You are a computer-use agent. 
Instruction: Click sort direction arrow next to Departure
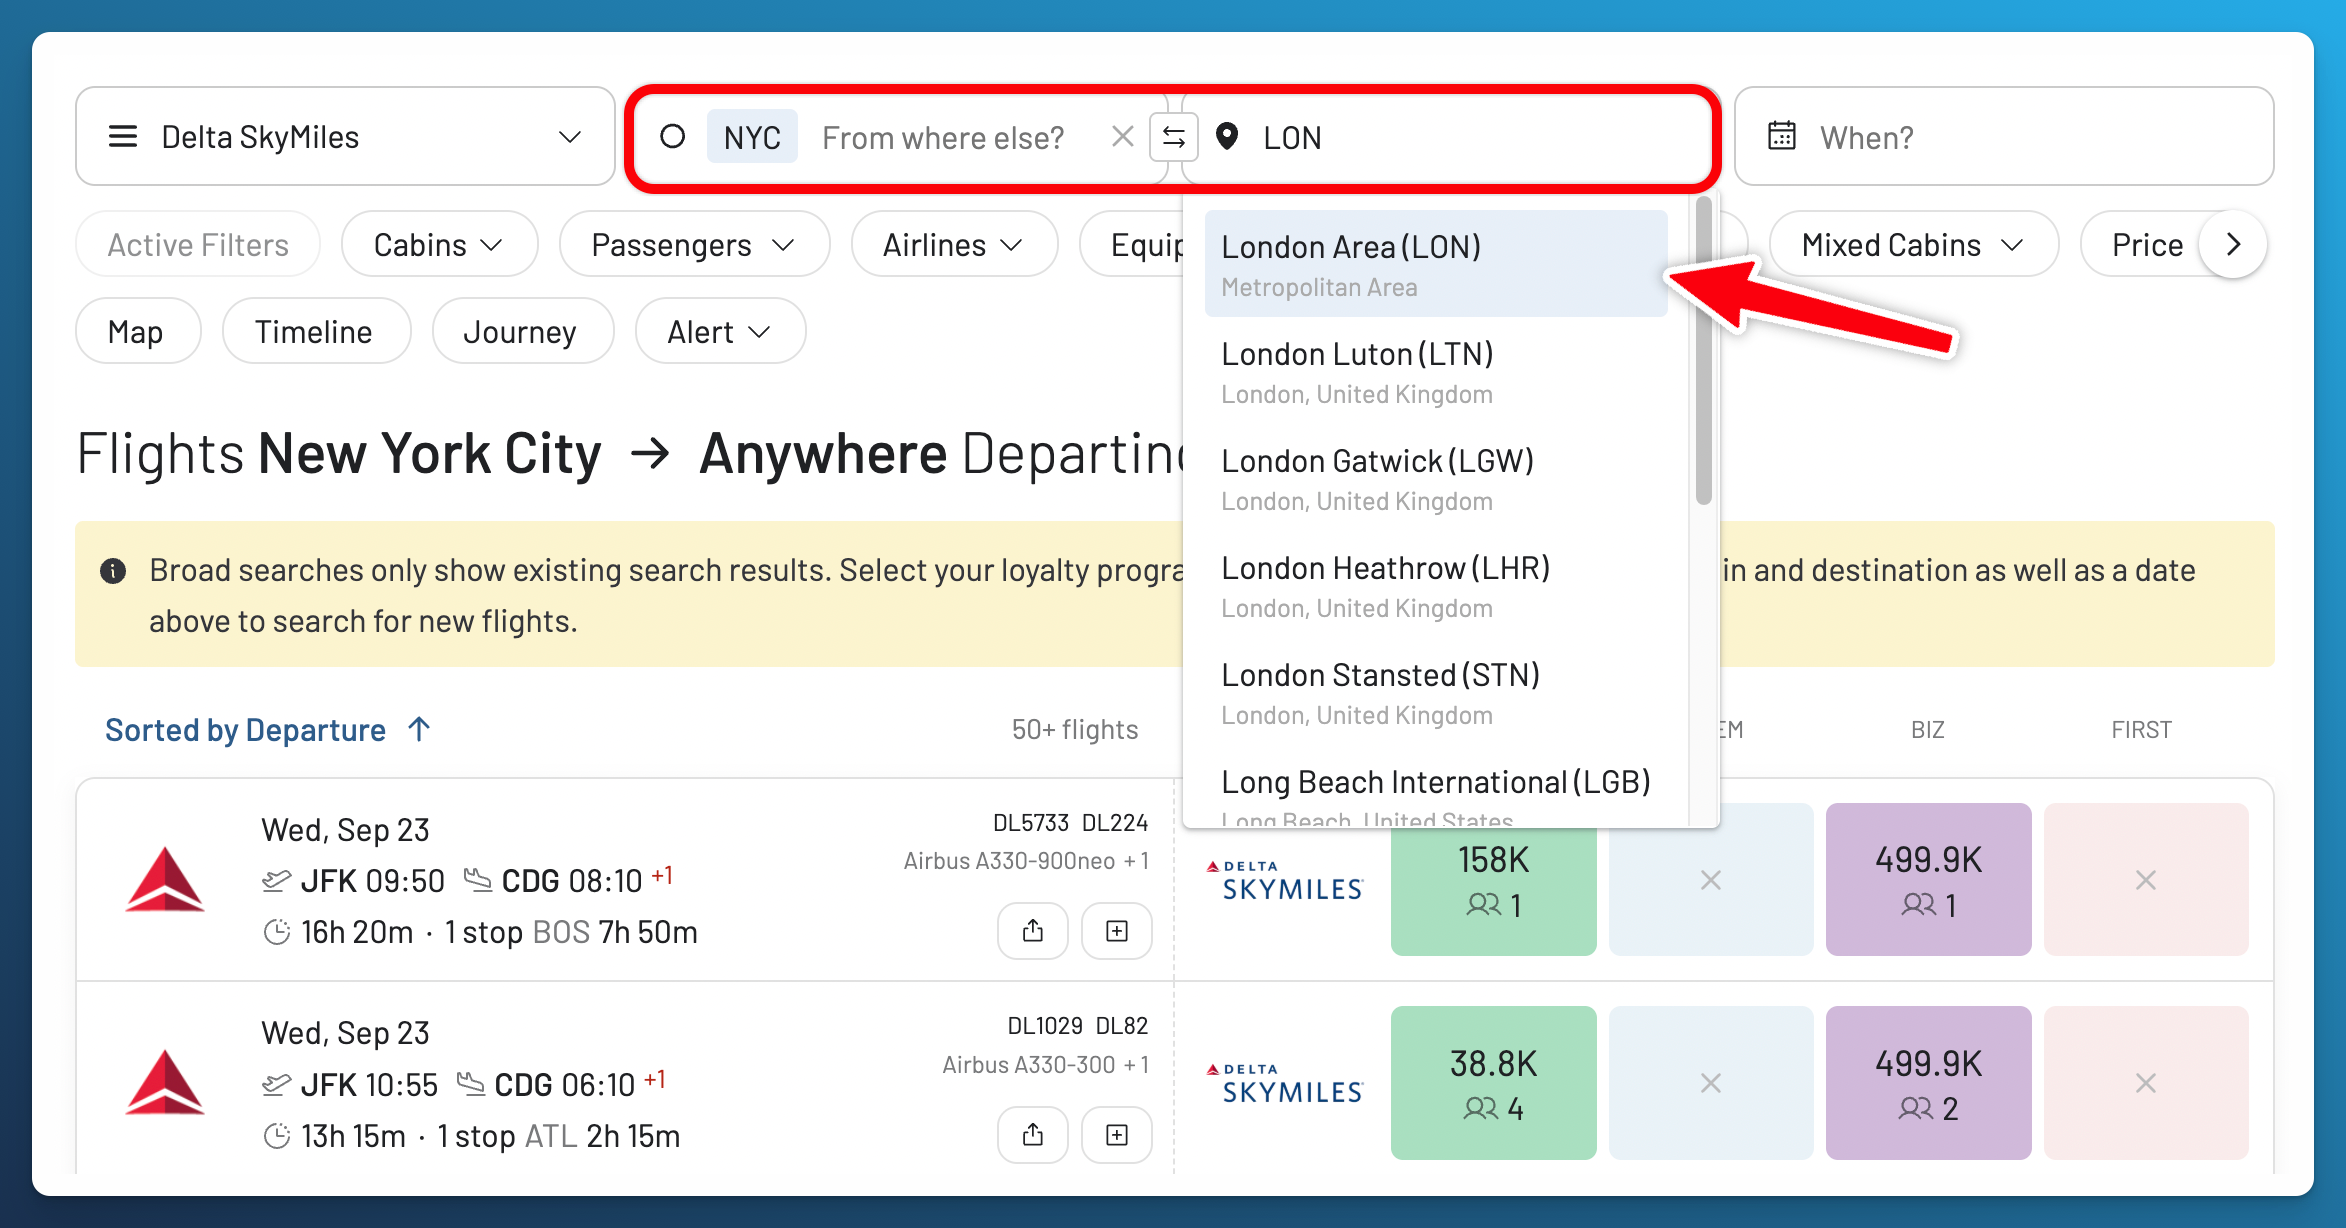(x=420, y=729)
